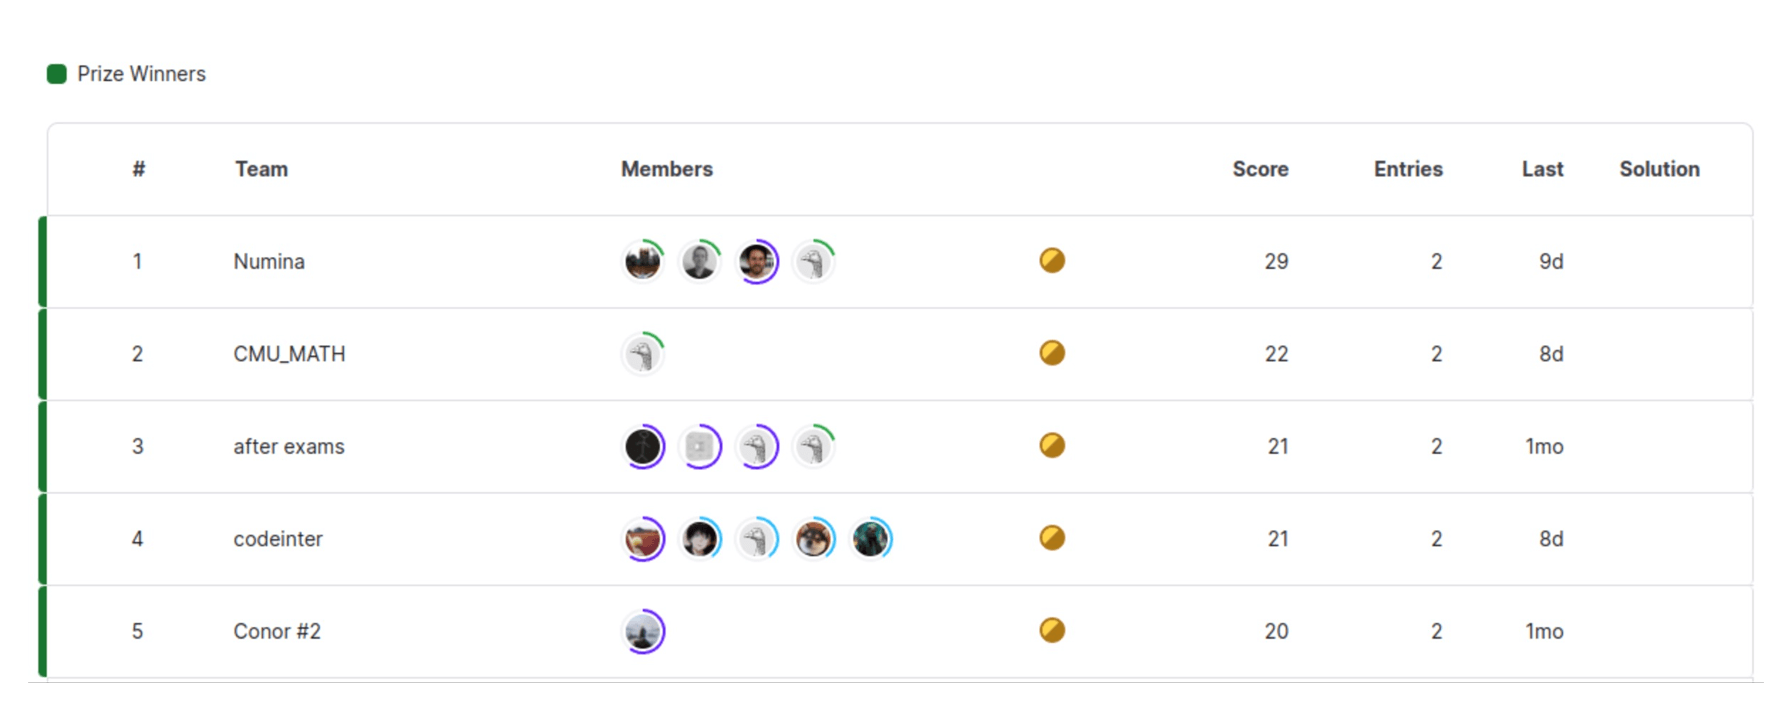
Task: Select the codeinter team name
Action: [278, 539]
